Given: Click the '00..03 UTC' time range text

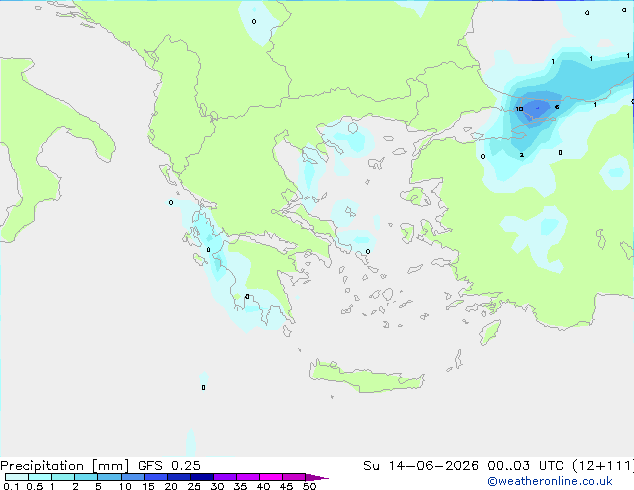Looking at the screenshot, I should [525, 466].
